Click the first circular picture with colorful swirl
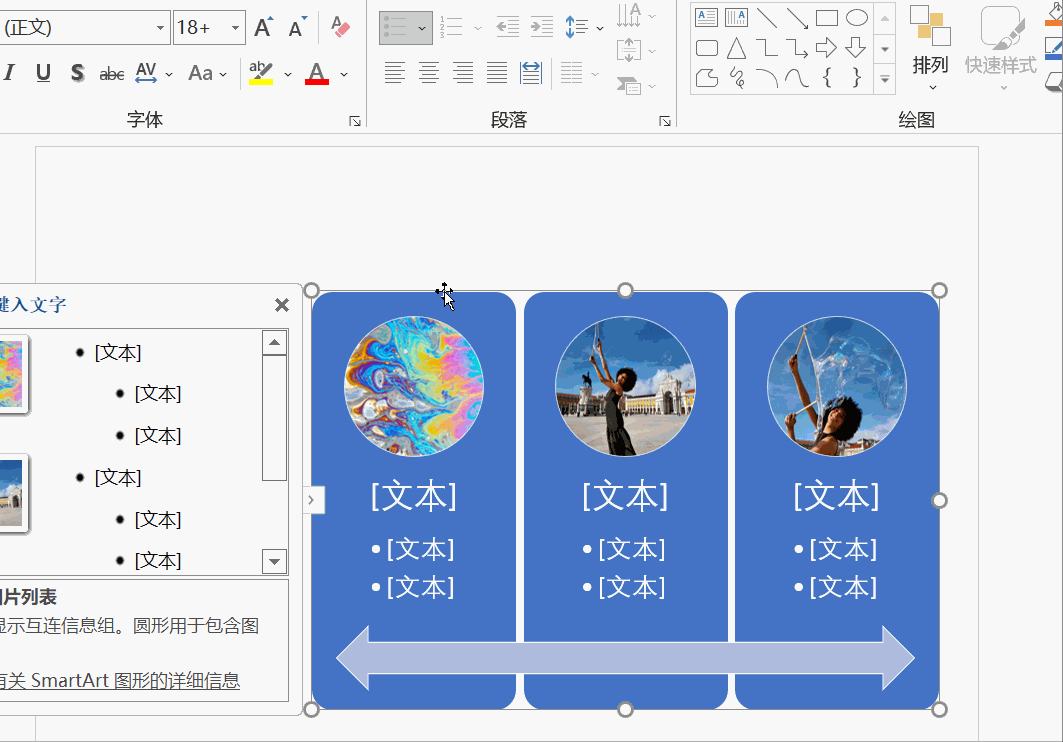 (414, 386)
